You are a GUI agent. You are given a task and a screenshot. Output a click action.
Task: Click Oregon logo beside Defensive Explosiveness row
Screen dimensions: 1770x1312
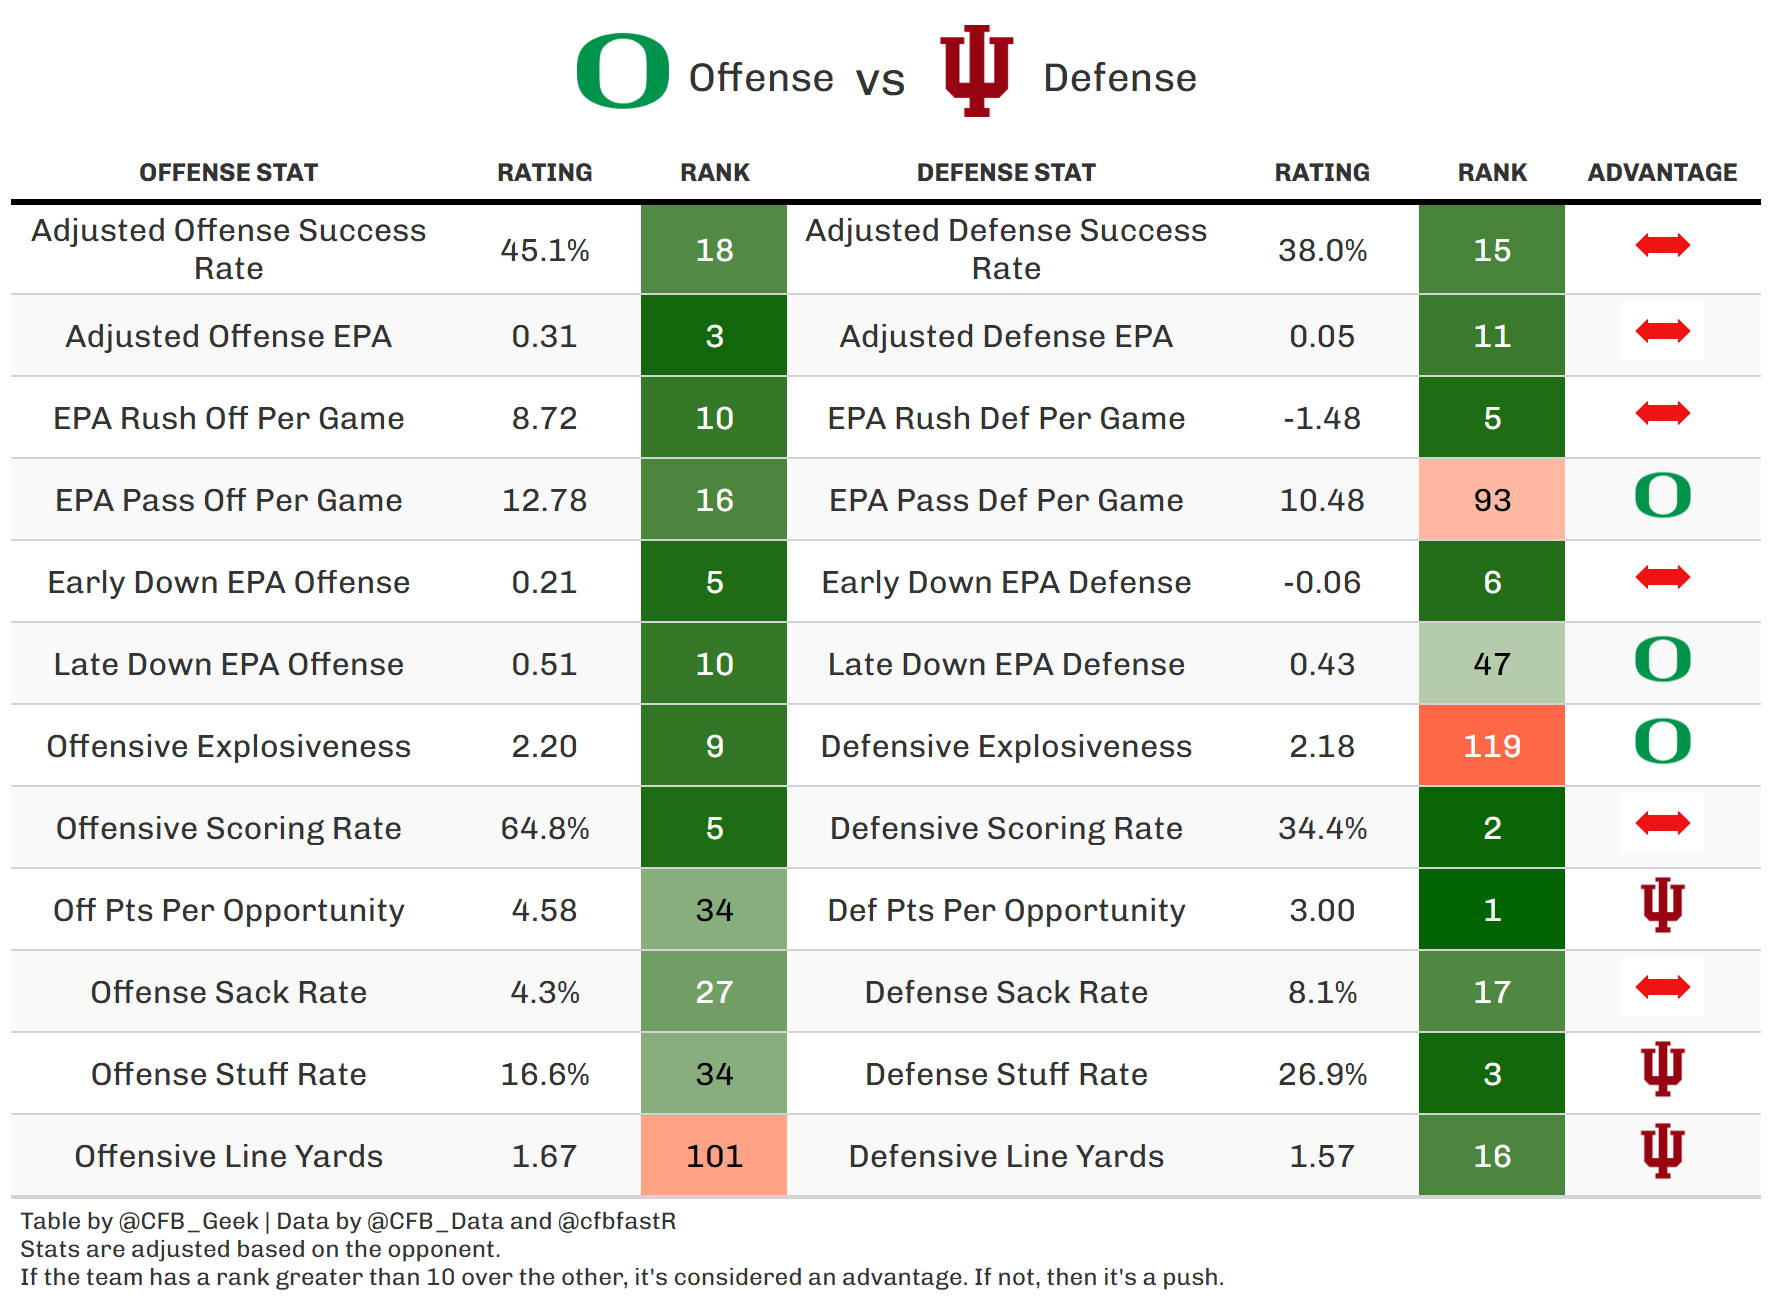(1662, 742)
